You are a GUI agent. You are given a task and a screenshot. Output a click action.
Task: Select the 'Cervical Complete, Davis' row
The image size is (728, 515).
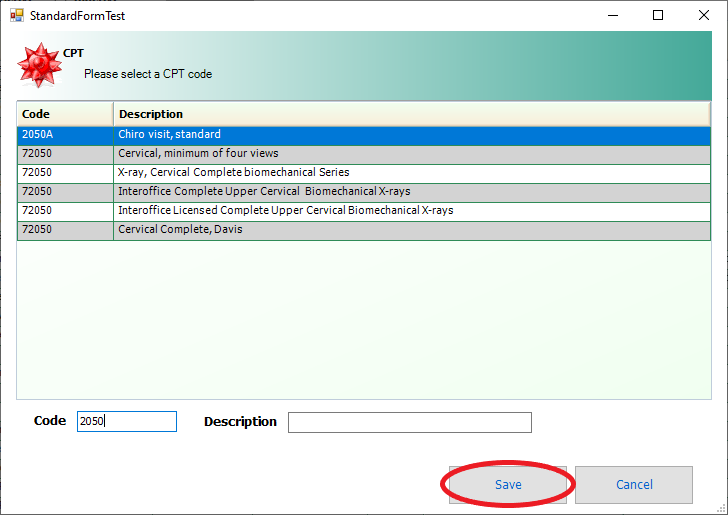[x=364, y=230]
